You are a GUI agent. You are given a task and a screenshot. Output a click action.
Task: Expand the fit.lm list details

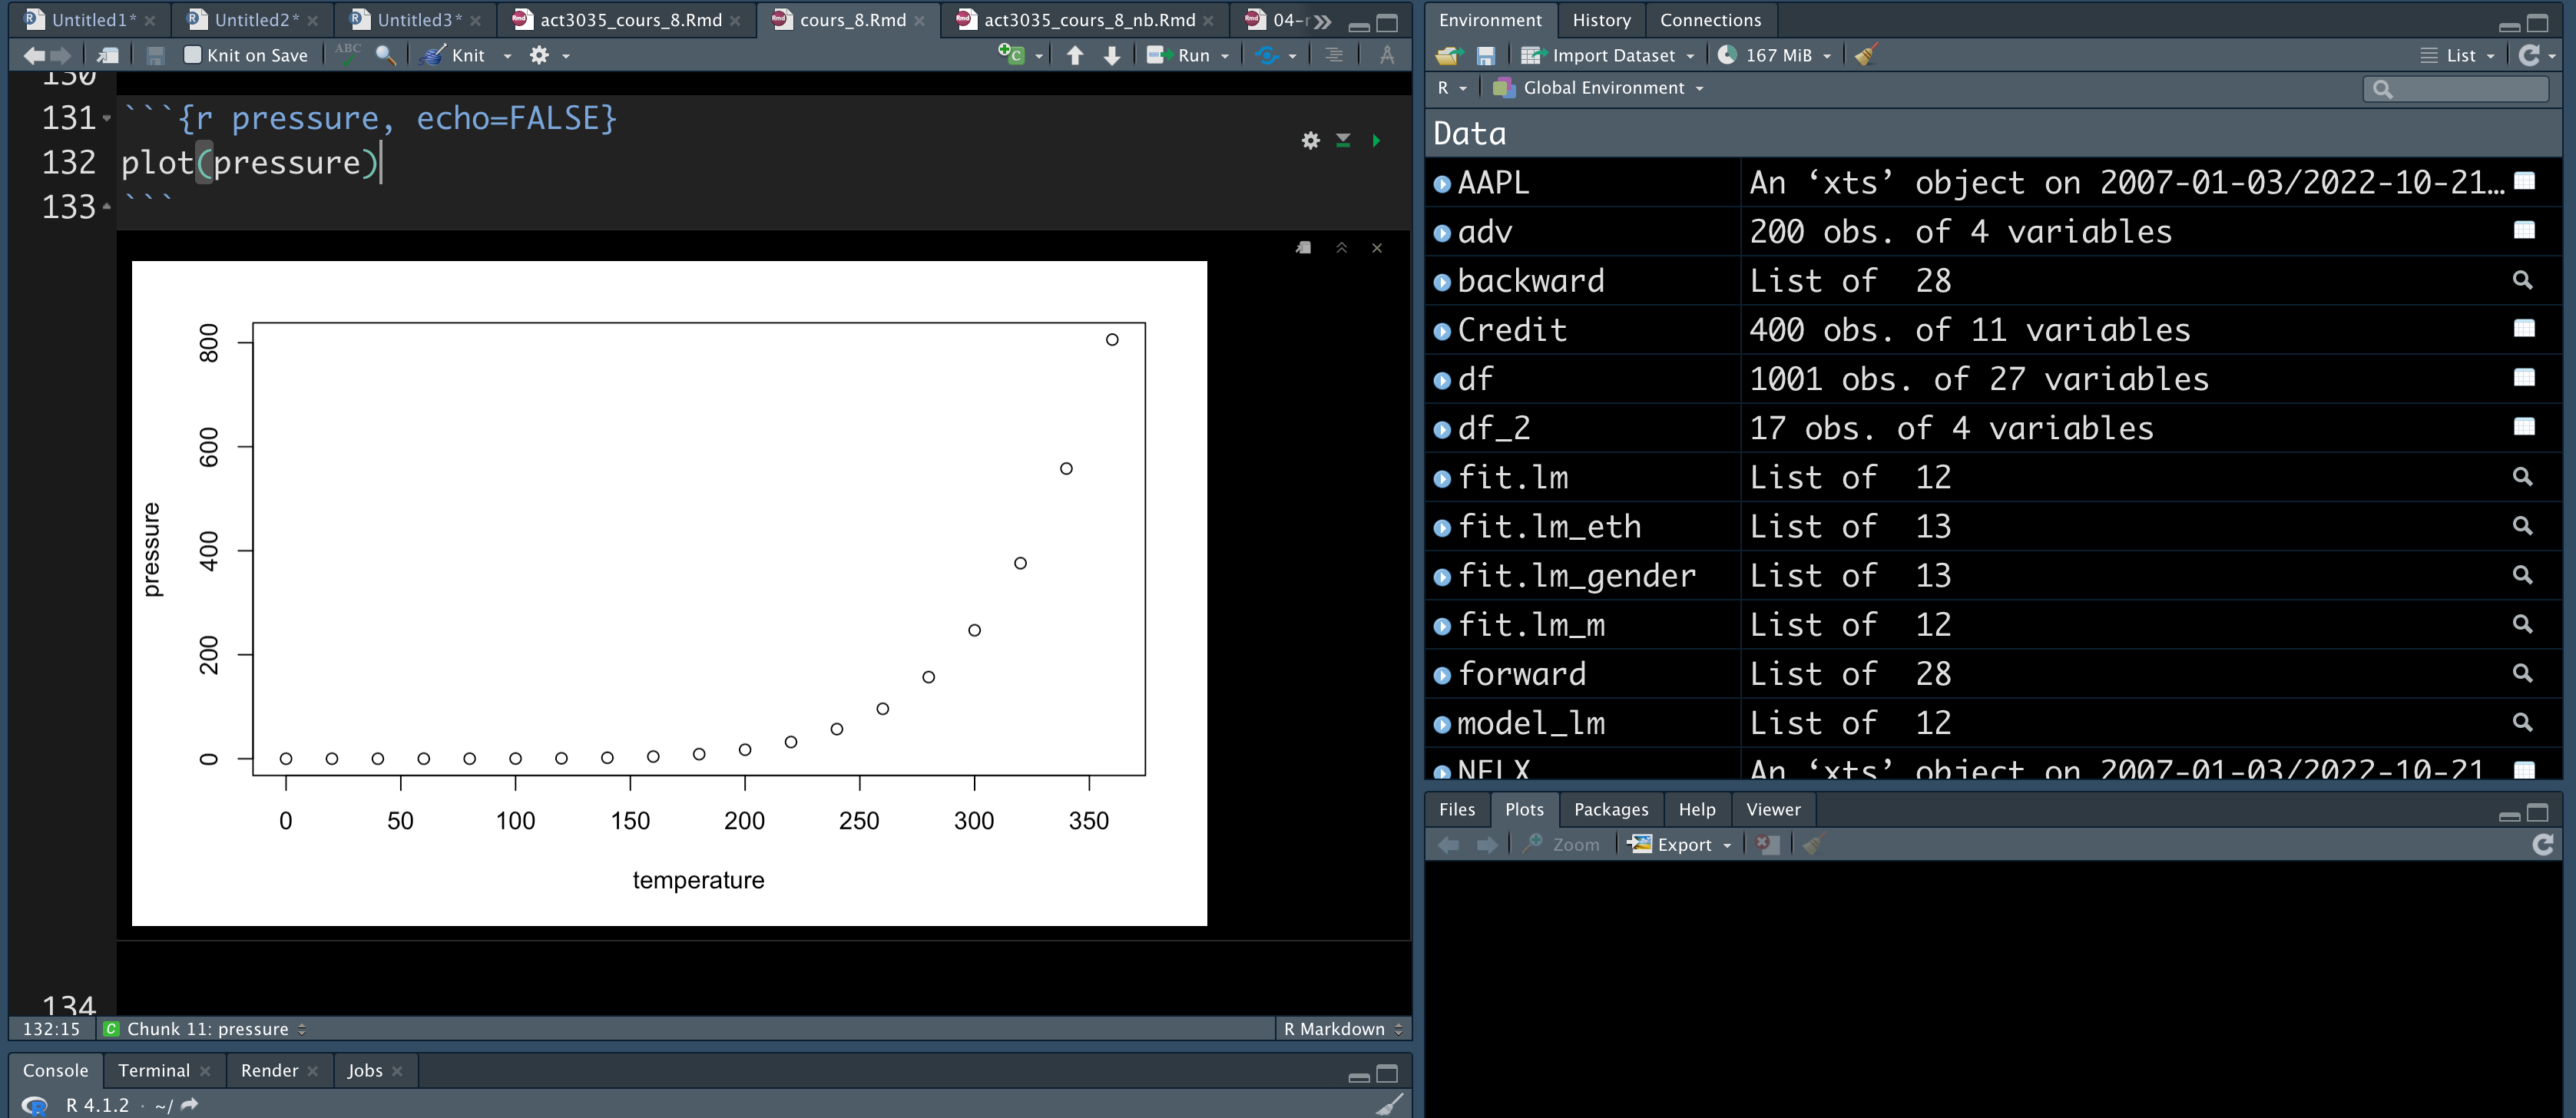click(1442, 478)
